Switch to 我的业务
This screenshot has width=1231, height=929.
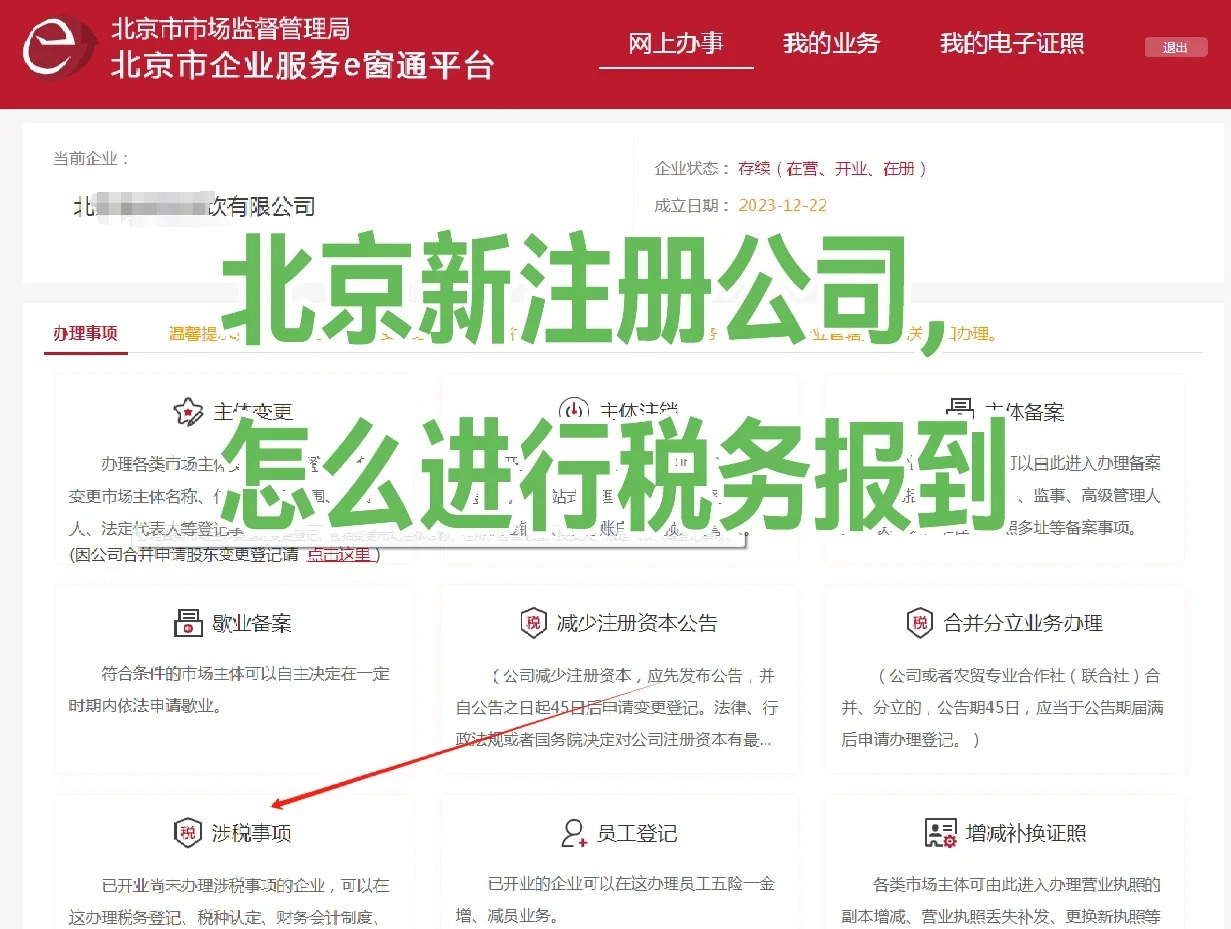pyautogui.click(x=832, y=44)
